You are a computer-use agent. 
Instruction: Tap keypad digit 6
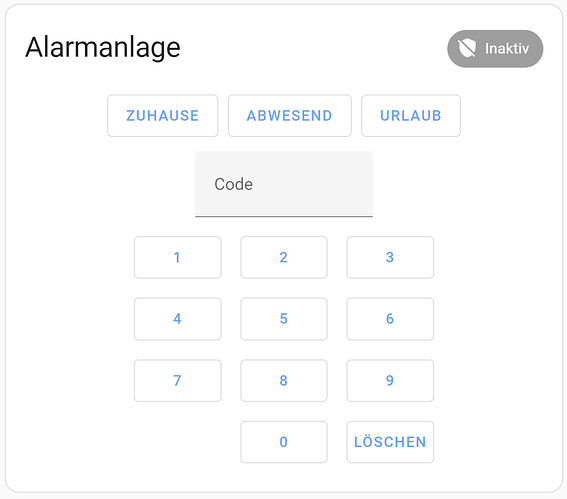(390, 319)
